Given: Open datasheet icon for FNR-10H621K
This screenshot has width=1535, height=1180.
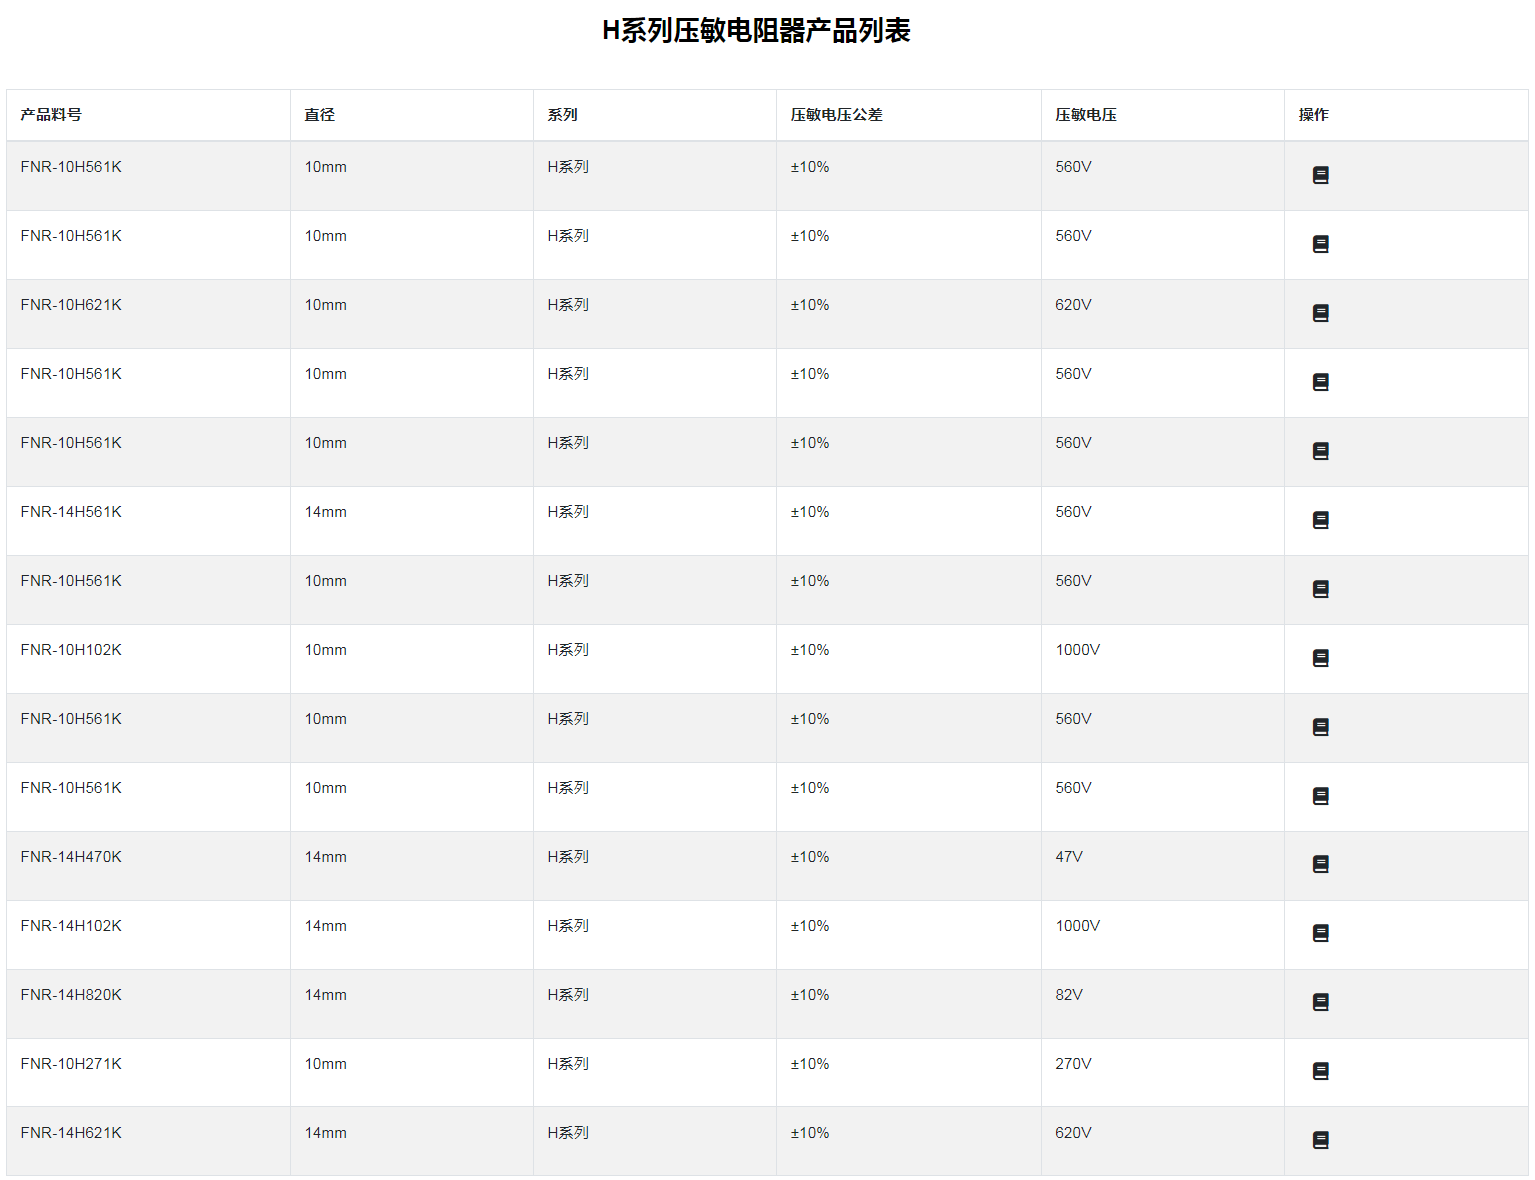Looking at the screenshot, I should point(1320,313).
